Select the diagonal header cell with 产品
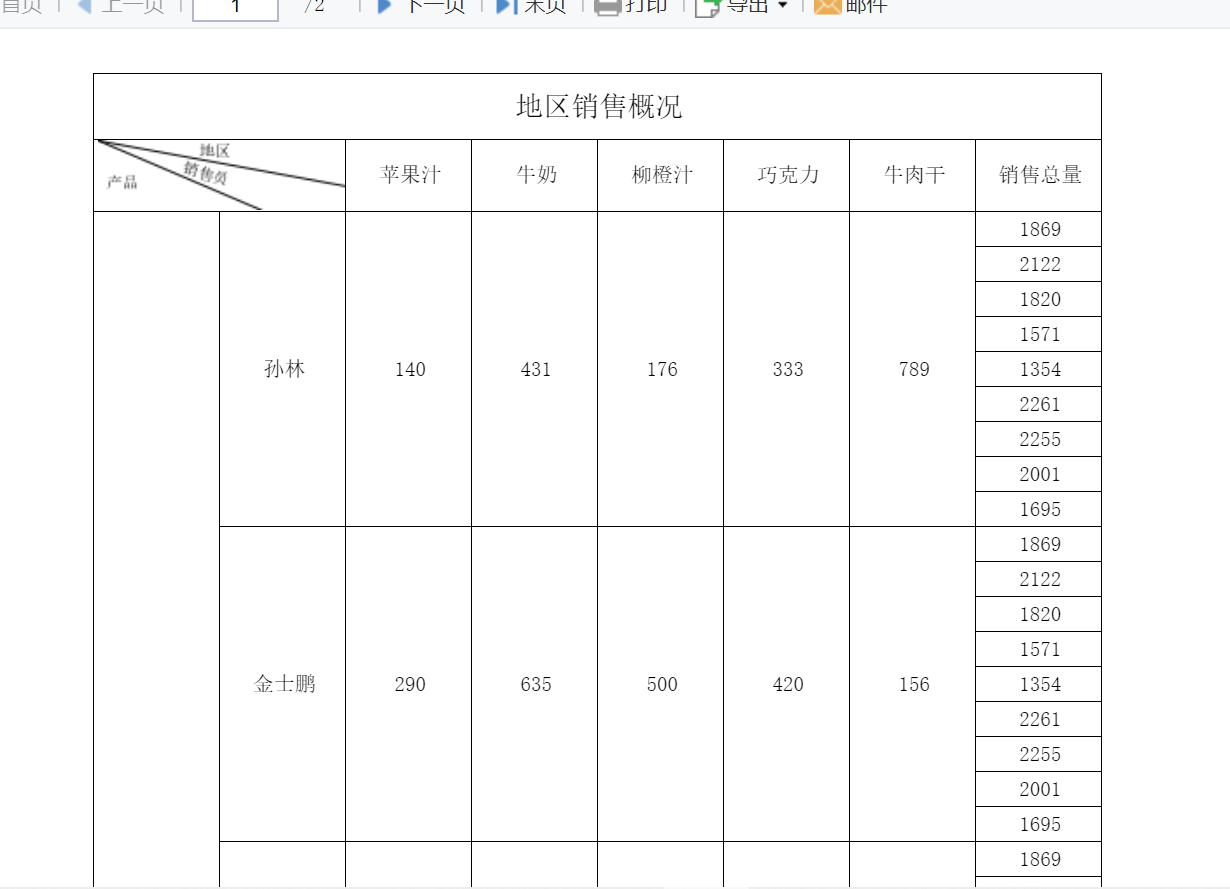The height and width of the screenshot is (889, 1230). click(220, 175)
